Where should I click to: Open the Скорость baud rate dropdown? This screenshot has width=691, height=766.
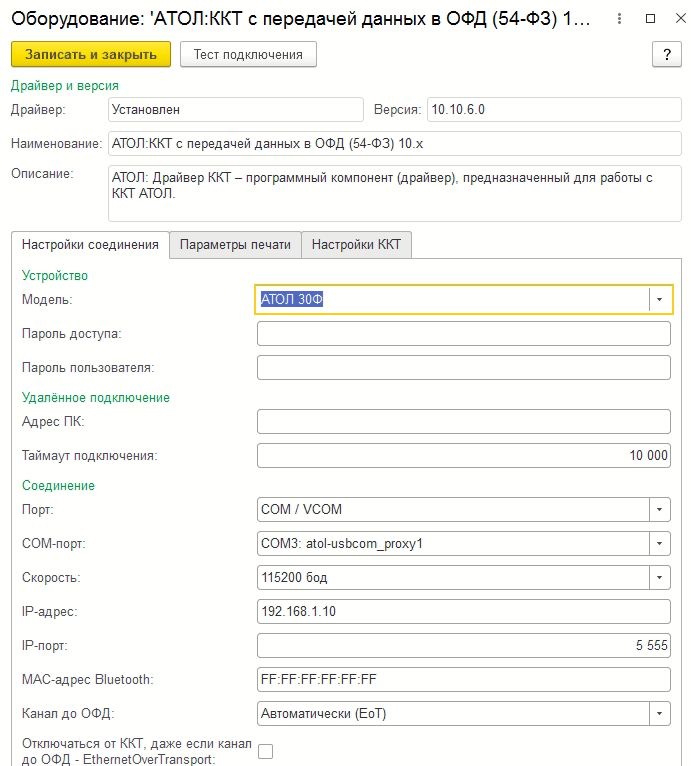(660, 578)
